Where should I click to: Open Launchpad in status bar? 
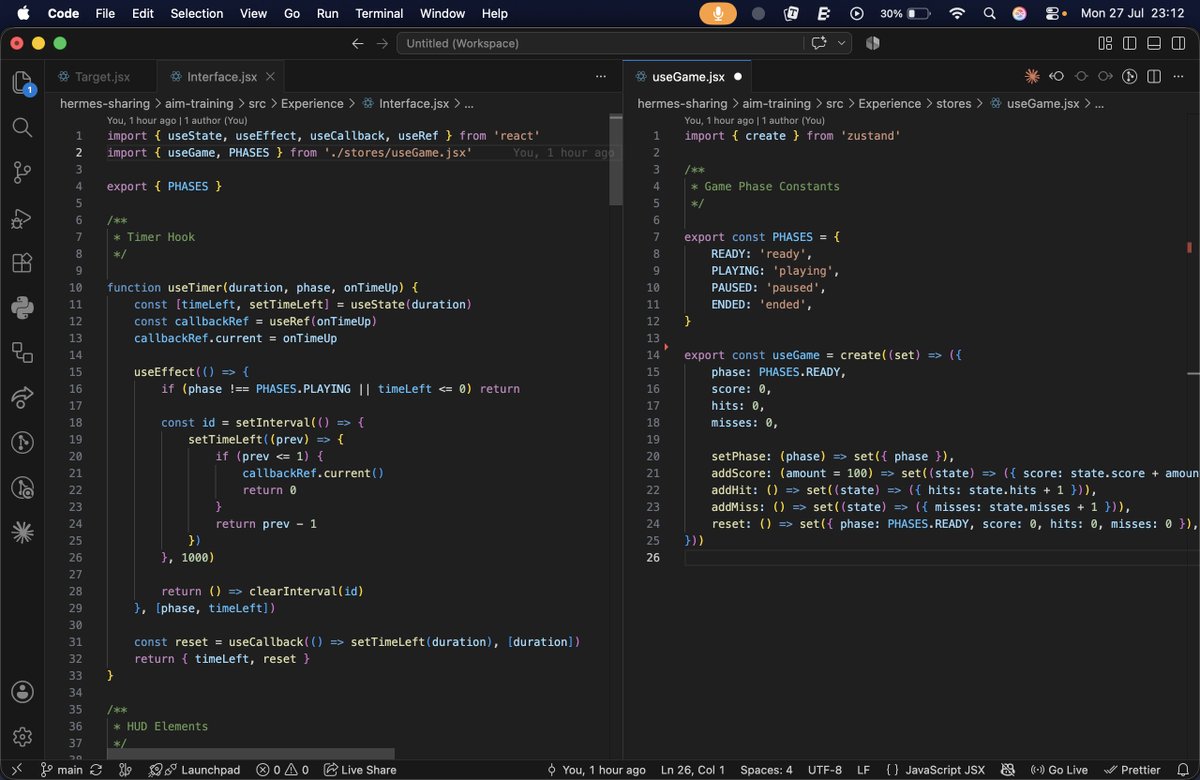(x=195, y=770)
